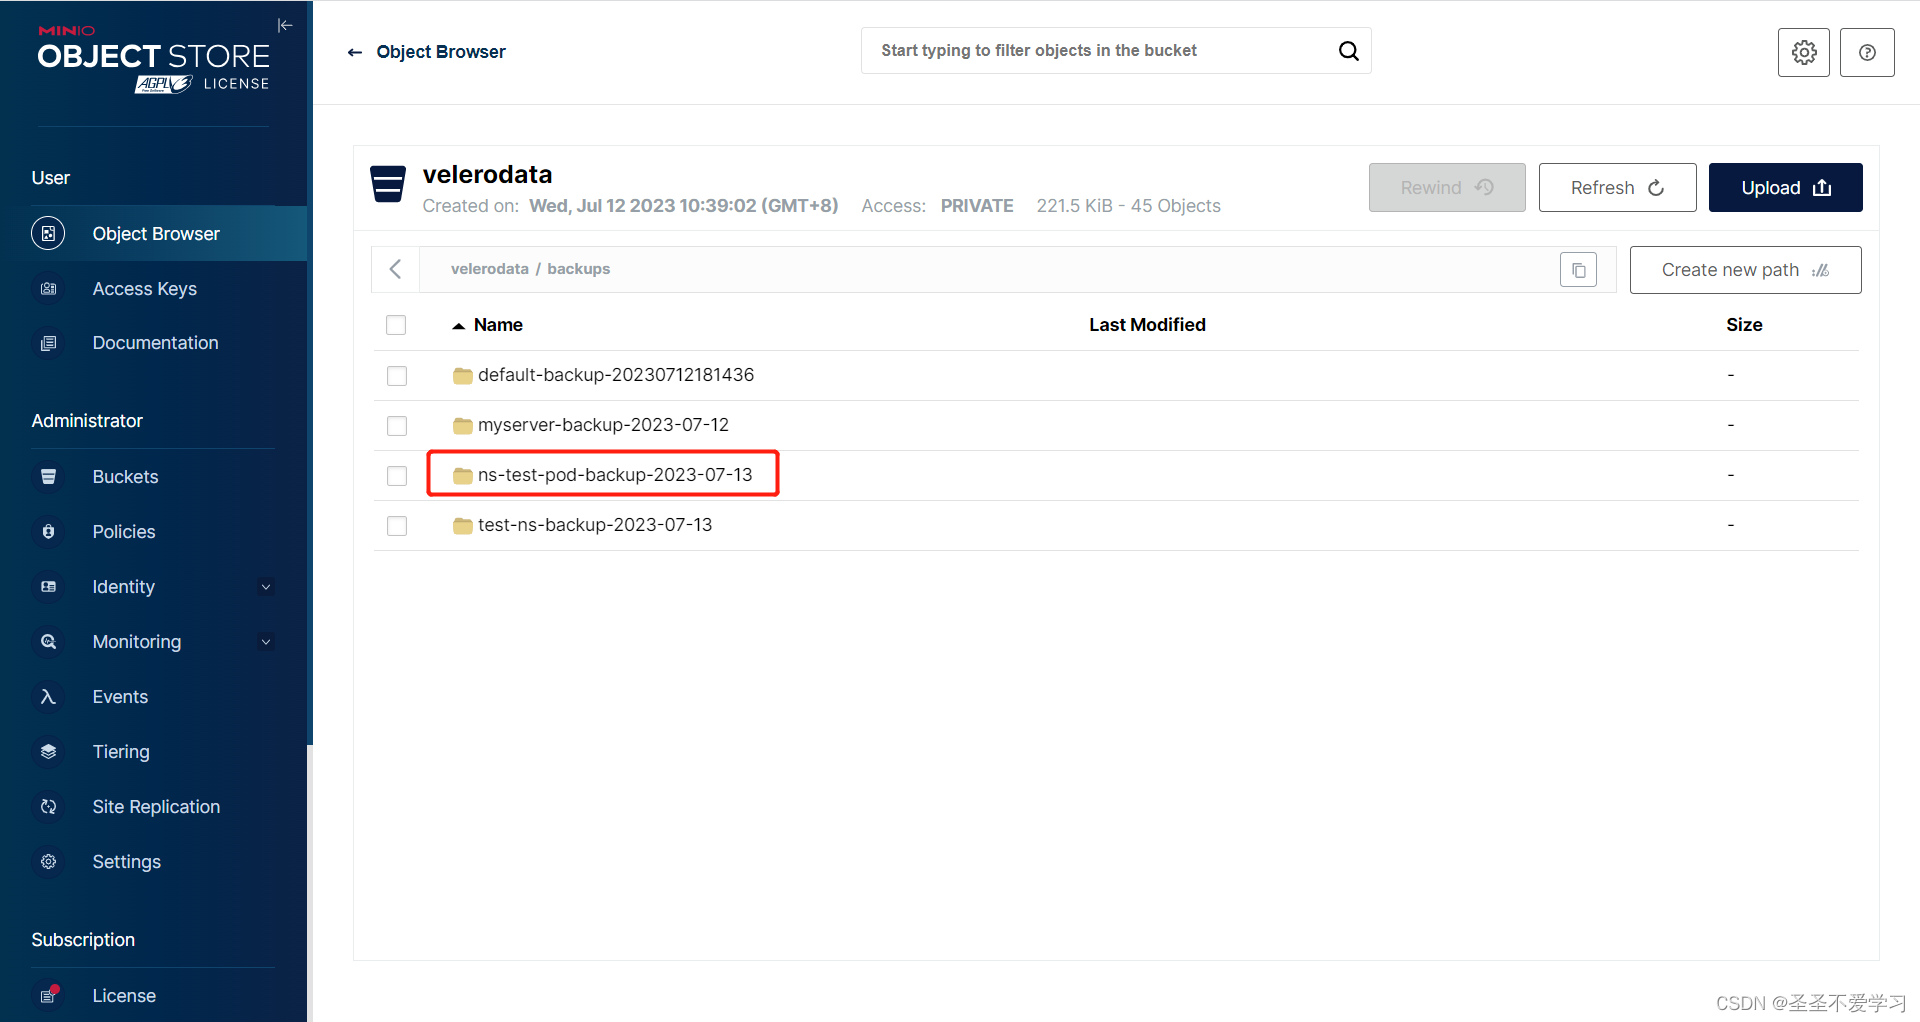Image resolution: width=1920 pixels, height=1022 pixels.
Task: Click the License icon in sidebar
Action: [x=49, y=995]
